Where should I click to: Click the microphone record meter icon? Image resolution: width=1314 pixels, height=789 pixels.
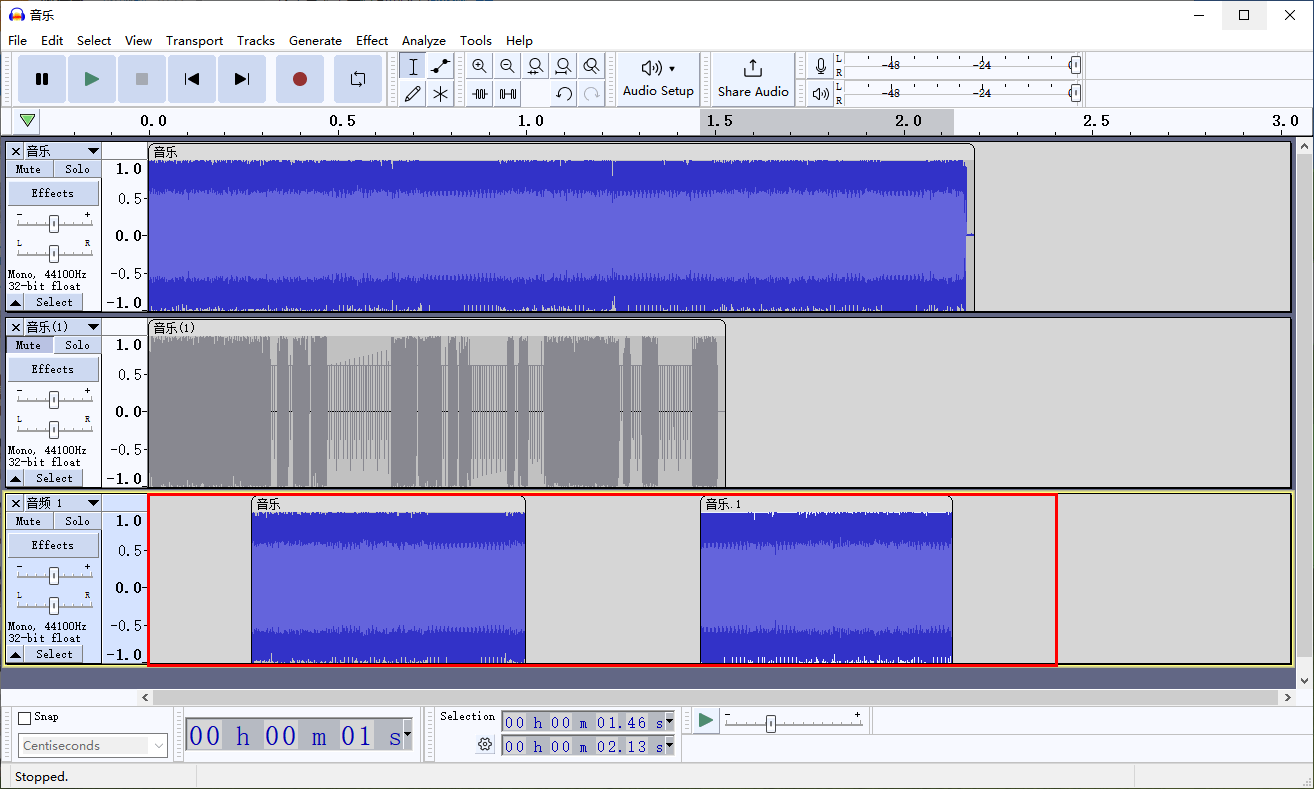(x=821, y=66)
